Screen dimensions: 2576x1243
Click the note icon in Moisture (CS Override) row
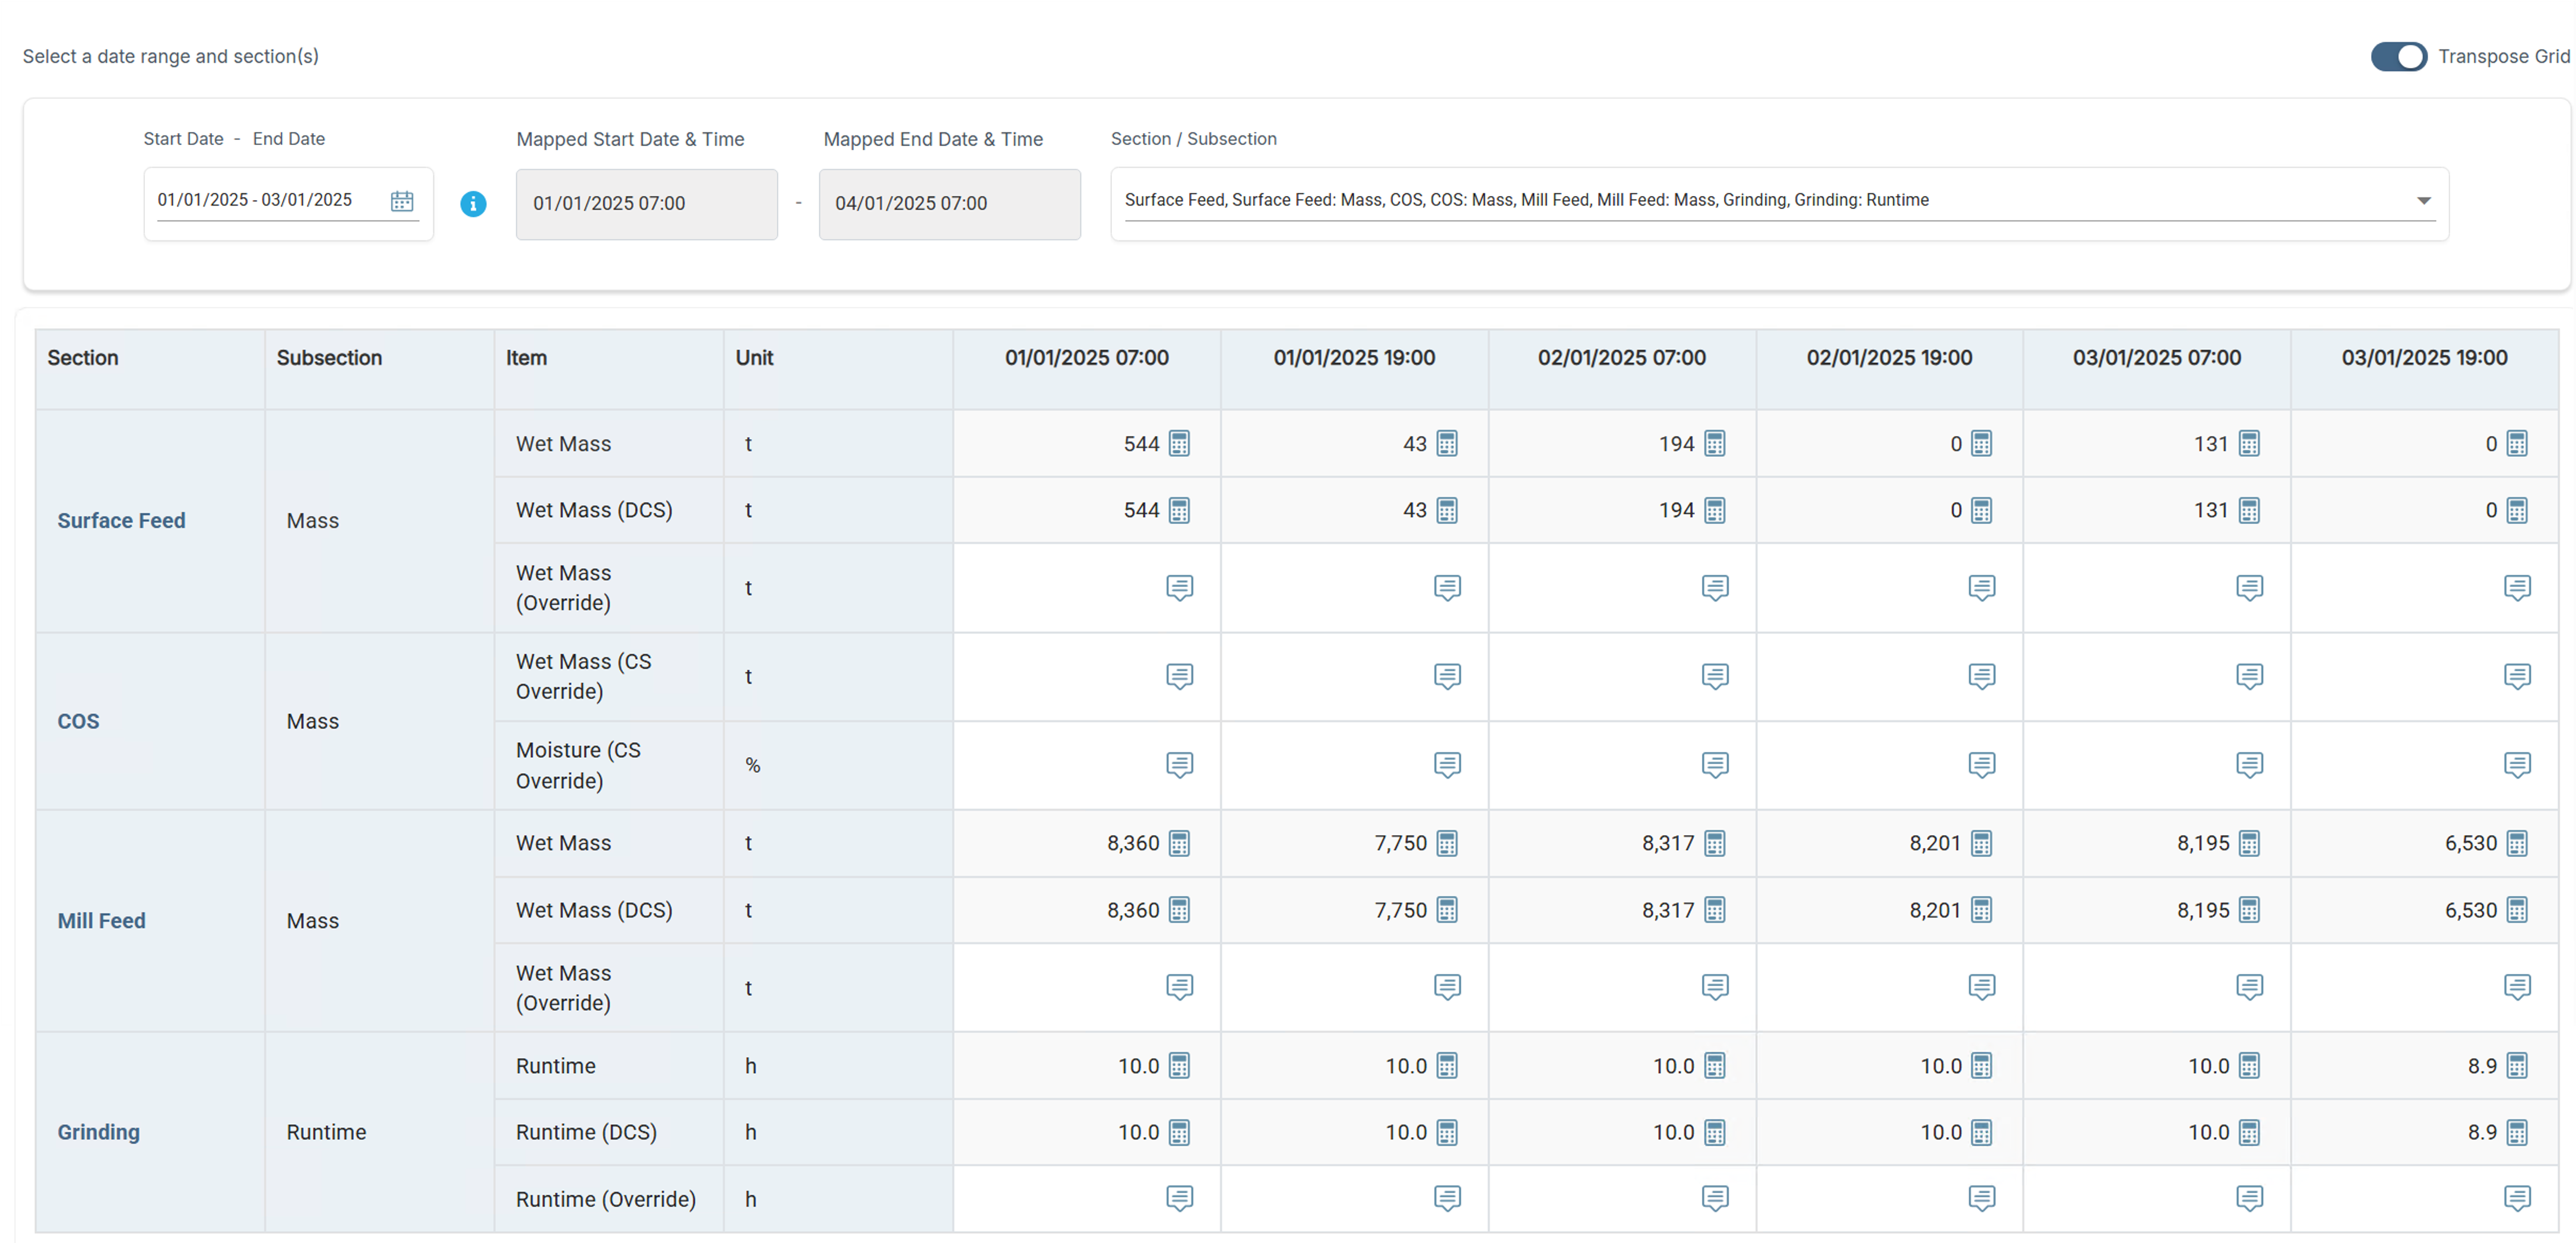[x=1180, y=765]
